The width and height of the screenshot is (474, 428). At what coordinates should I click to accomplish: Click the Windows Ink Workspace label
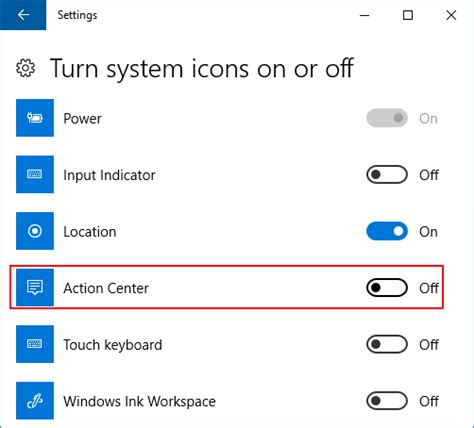(x=139, y=402)
